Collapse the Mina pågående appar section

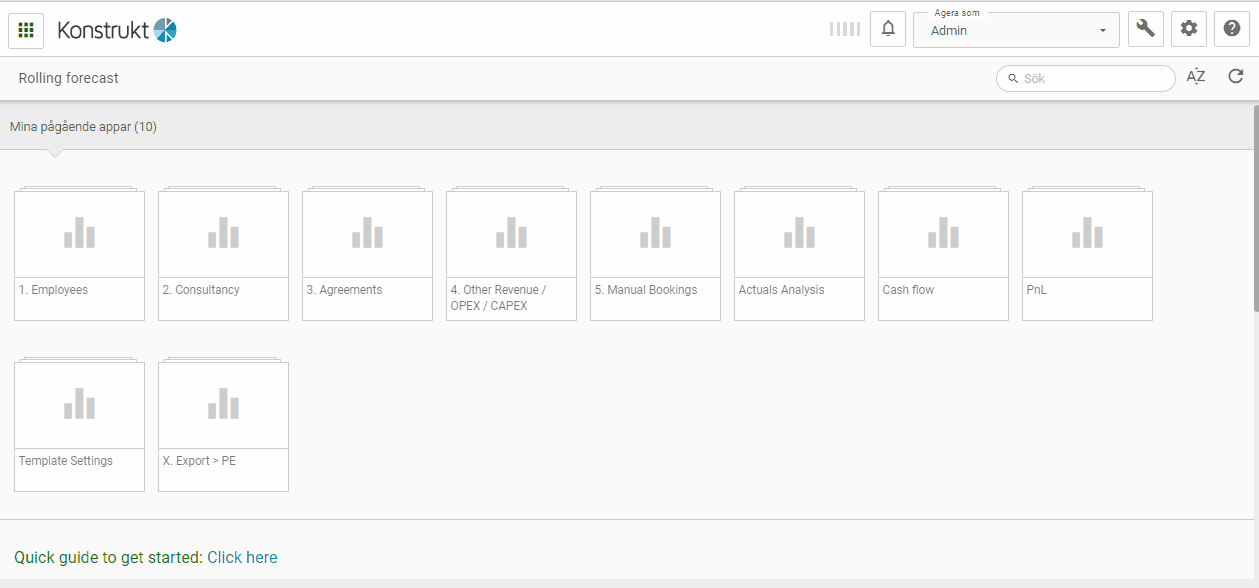(x=83, y=127)
